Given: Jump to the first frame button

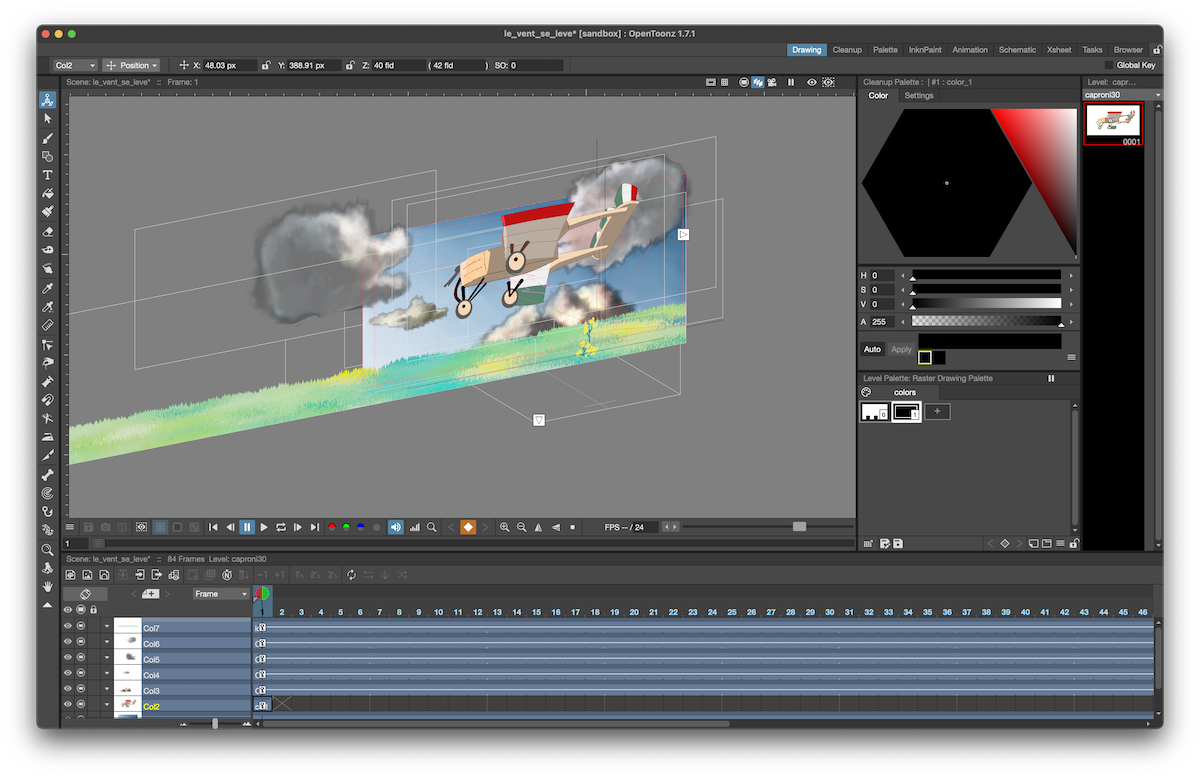Looking at the screenshot, I should 213,527.
